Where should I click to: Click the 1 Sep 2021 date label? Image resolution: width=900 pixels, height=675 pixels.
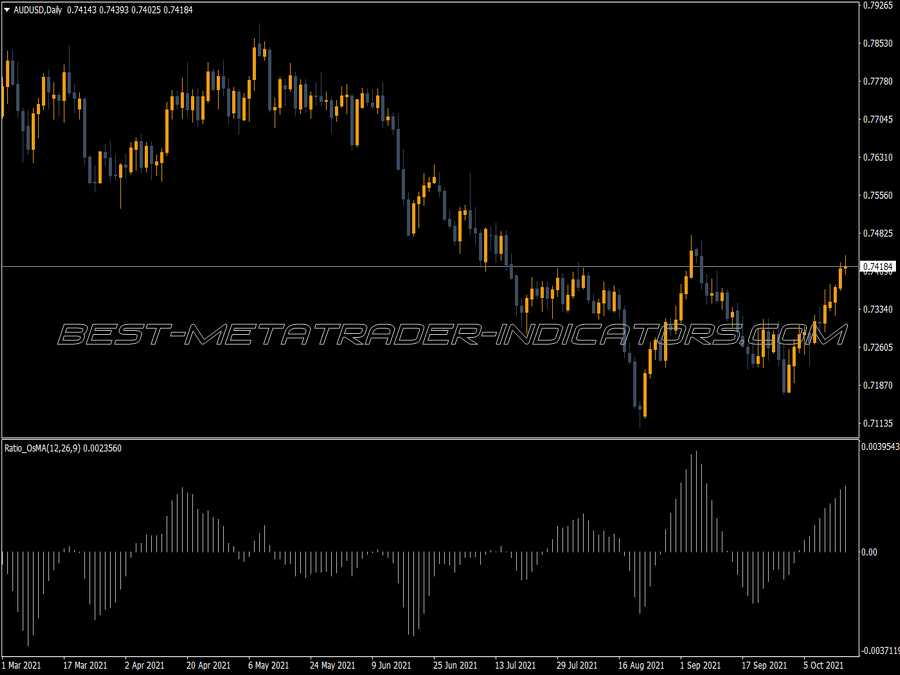(700, 665)
